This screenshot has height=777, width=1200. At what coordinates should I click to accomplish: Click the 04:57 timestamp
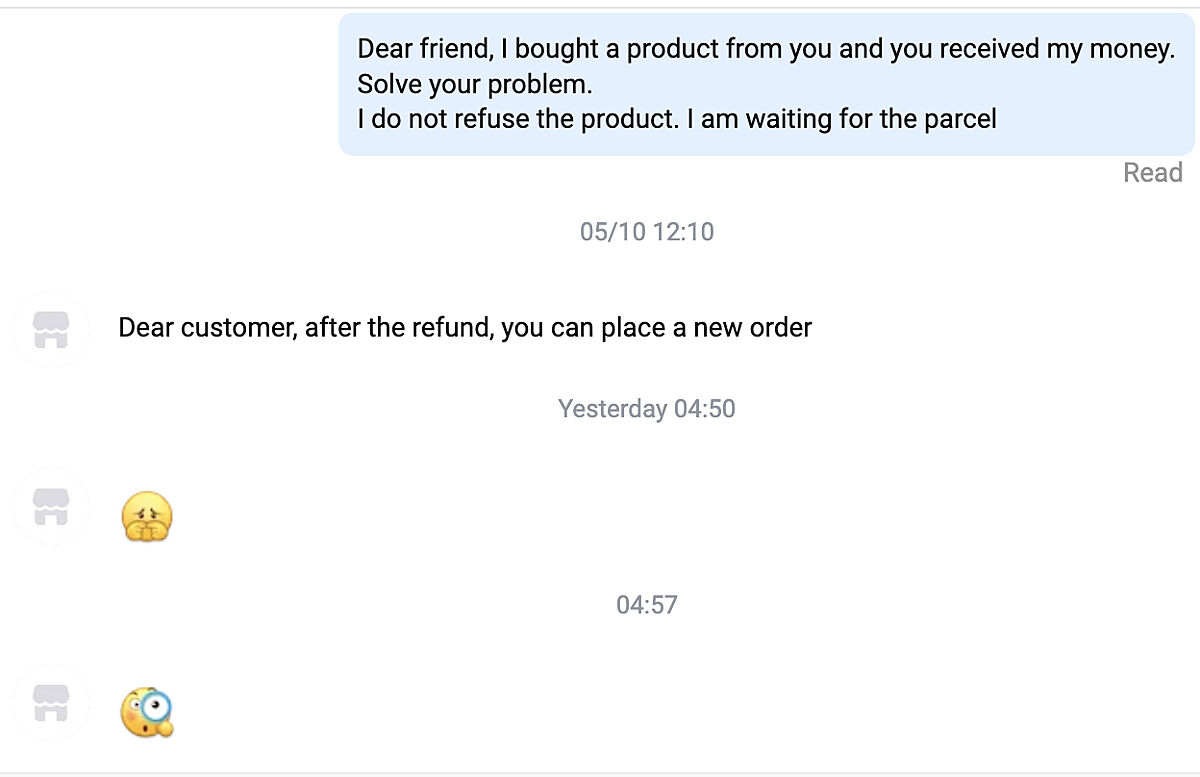(646, 605)
